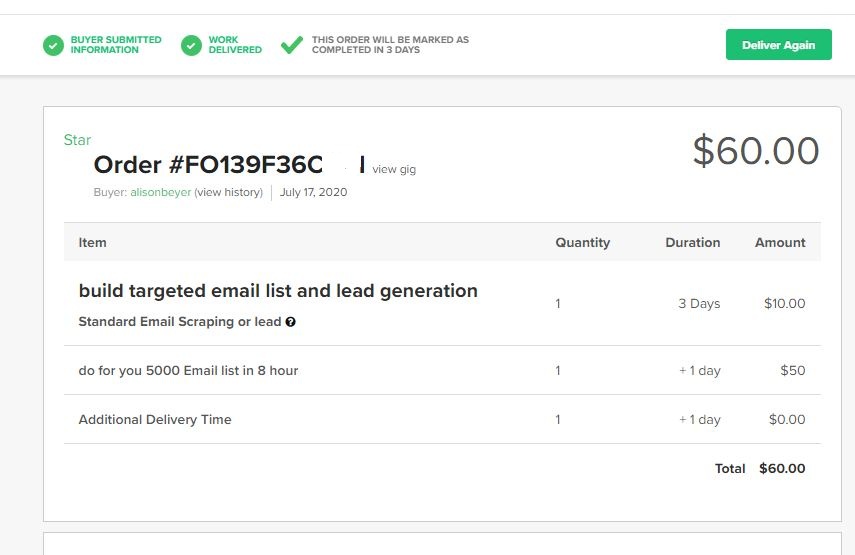Select the Order #FO139F36C heading
The image size is (855, 555).
tap(208, 165)
